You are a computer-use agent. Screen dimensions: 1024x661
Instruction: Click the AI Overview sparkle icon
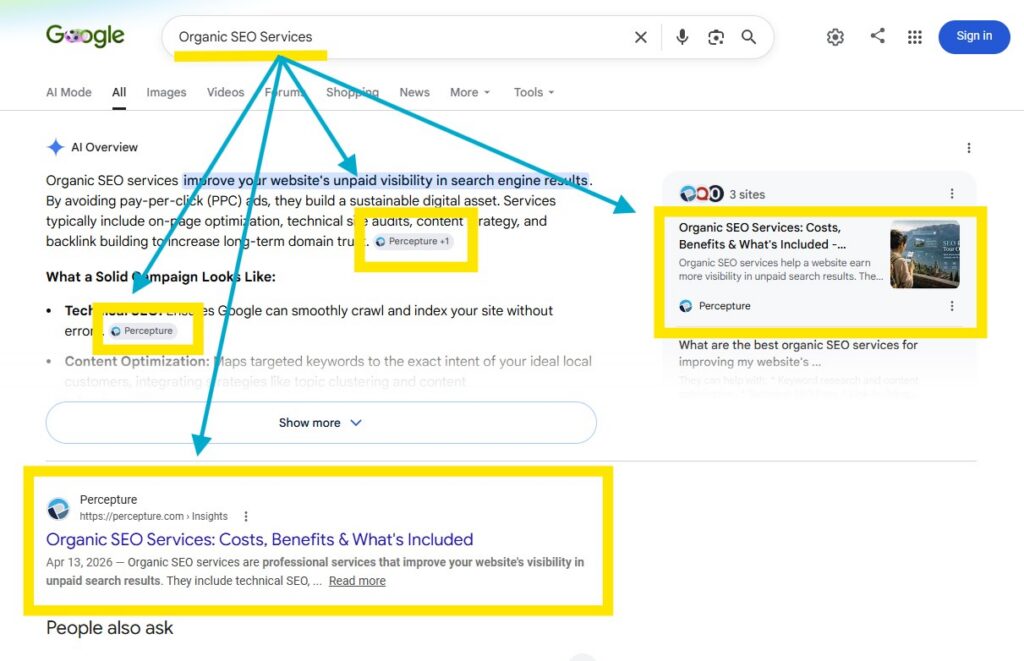[x=56, y=147]
